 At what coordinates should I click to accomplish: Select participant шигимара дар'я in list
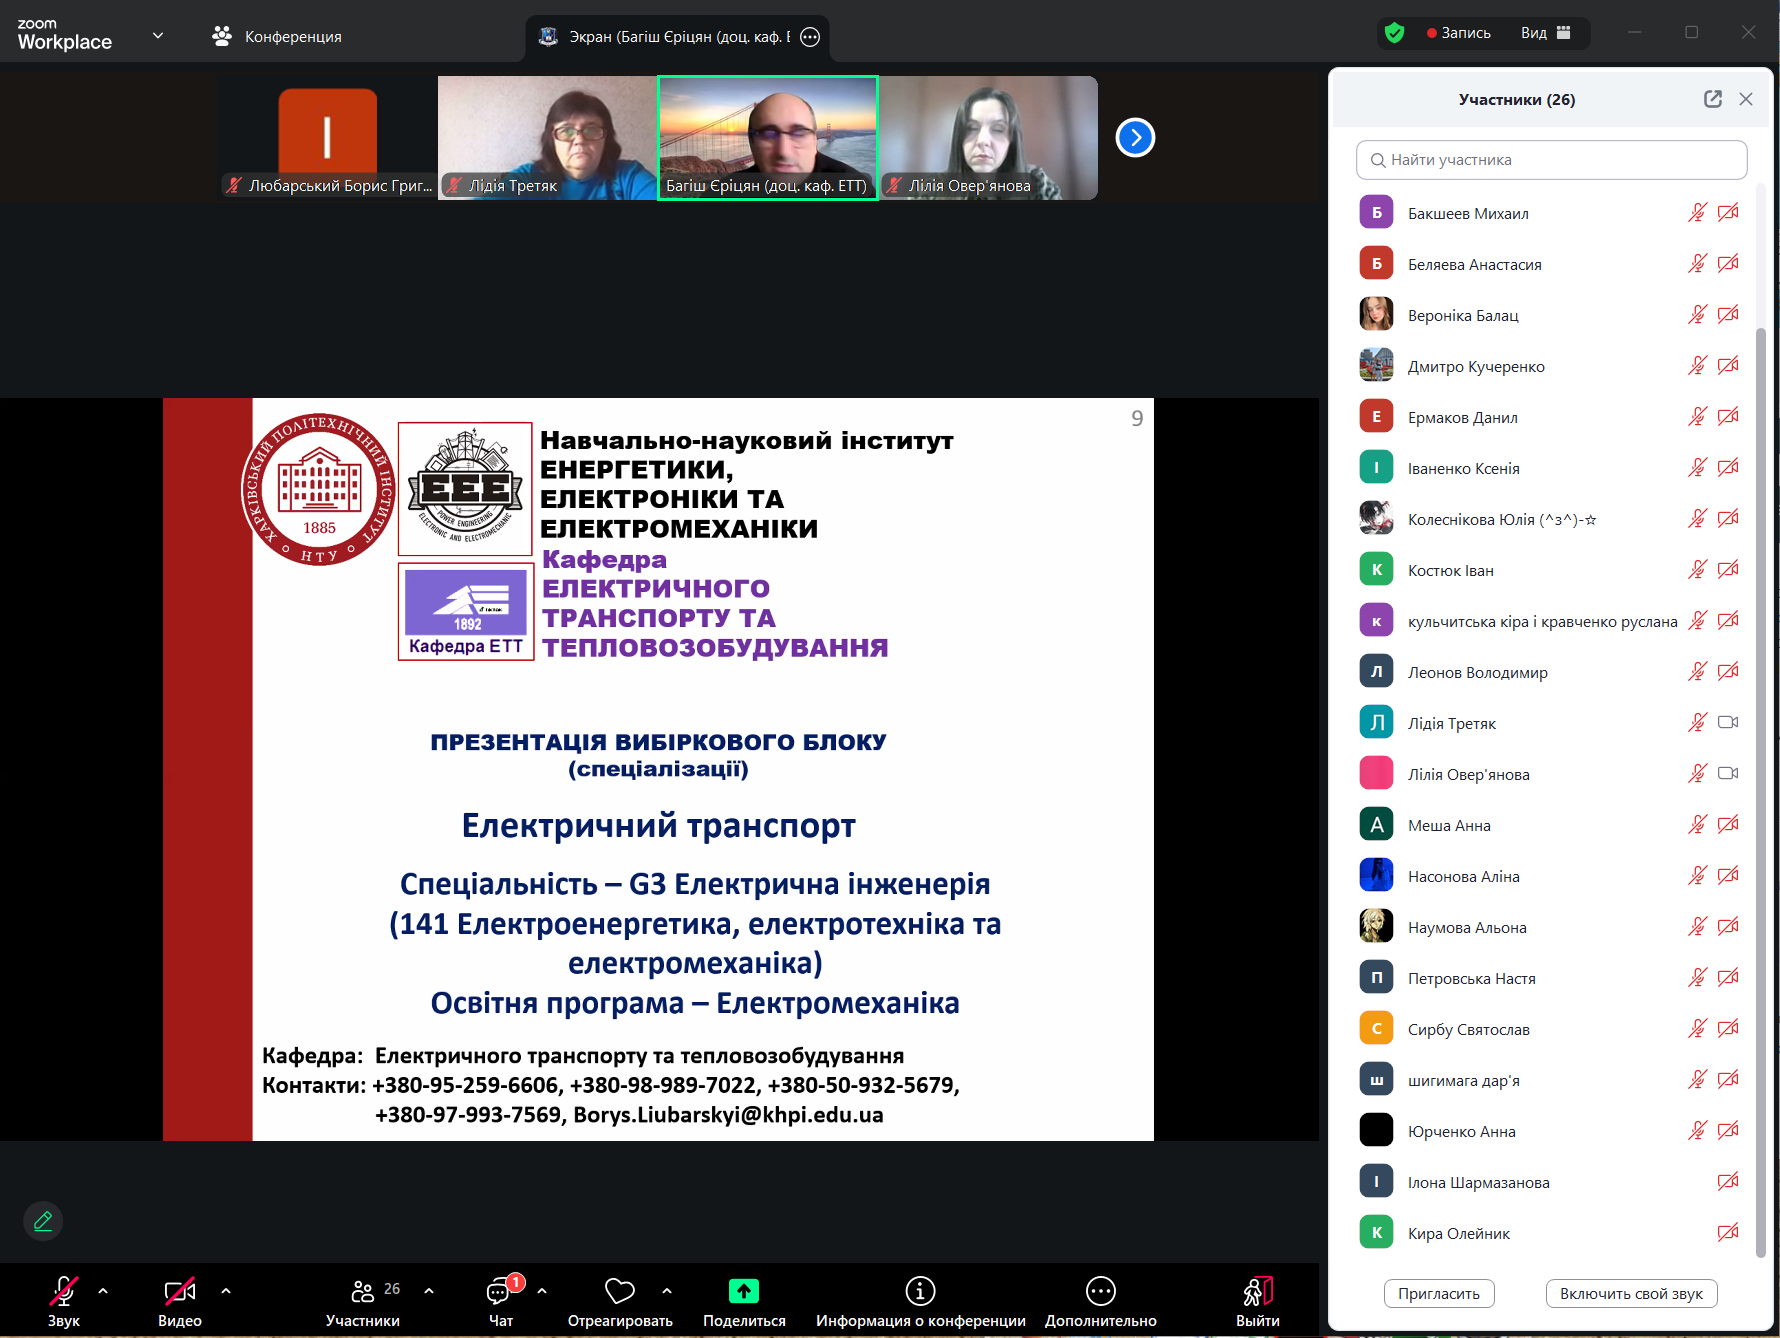pos(1551,1080)
